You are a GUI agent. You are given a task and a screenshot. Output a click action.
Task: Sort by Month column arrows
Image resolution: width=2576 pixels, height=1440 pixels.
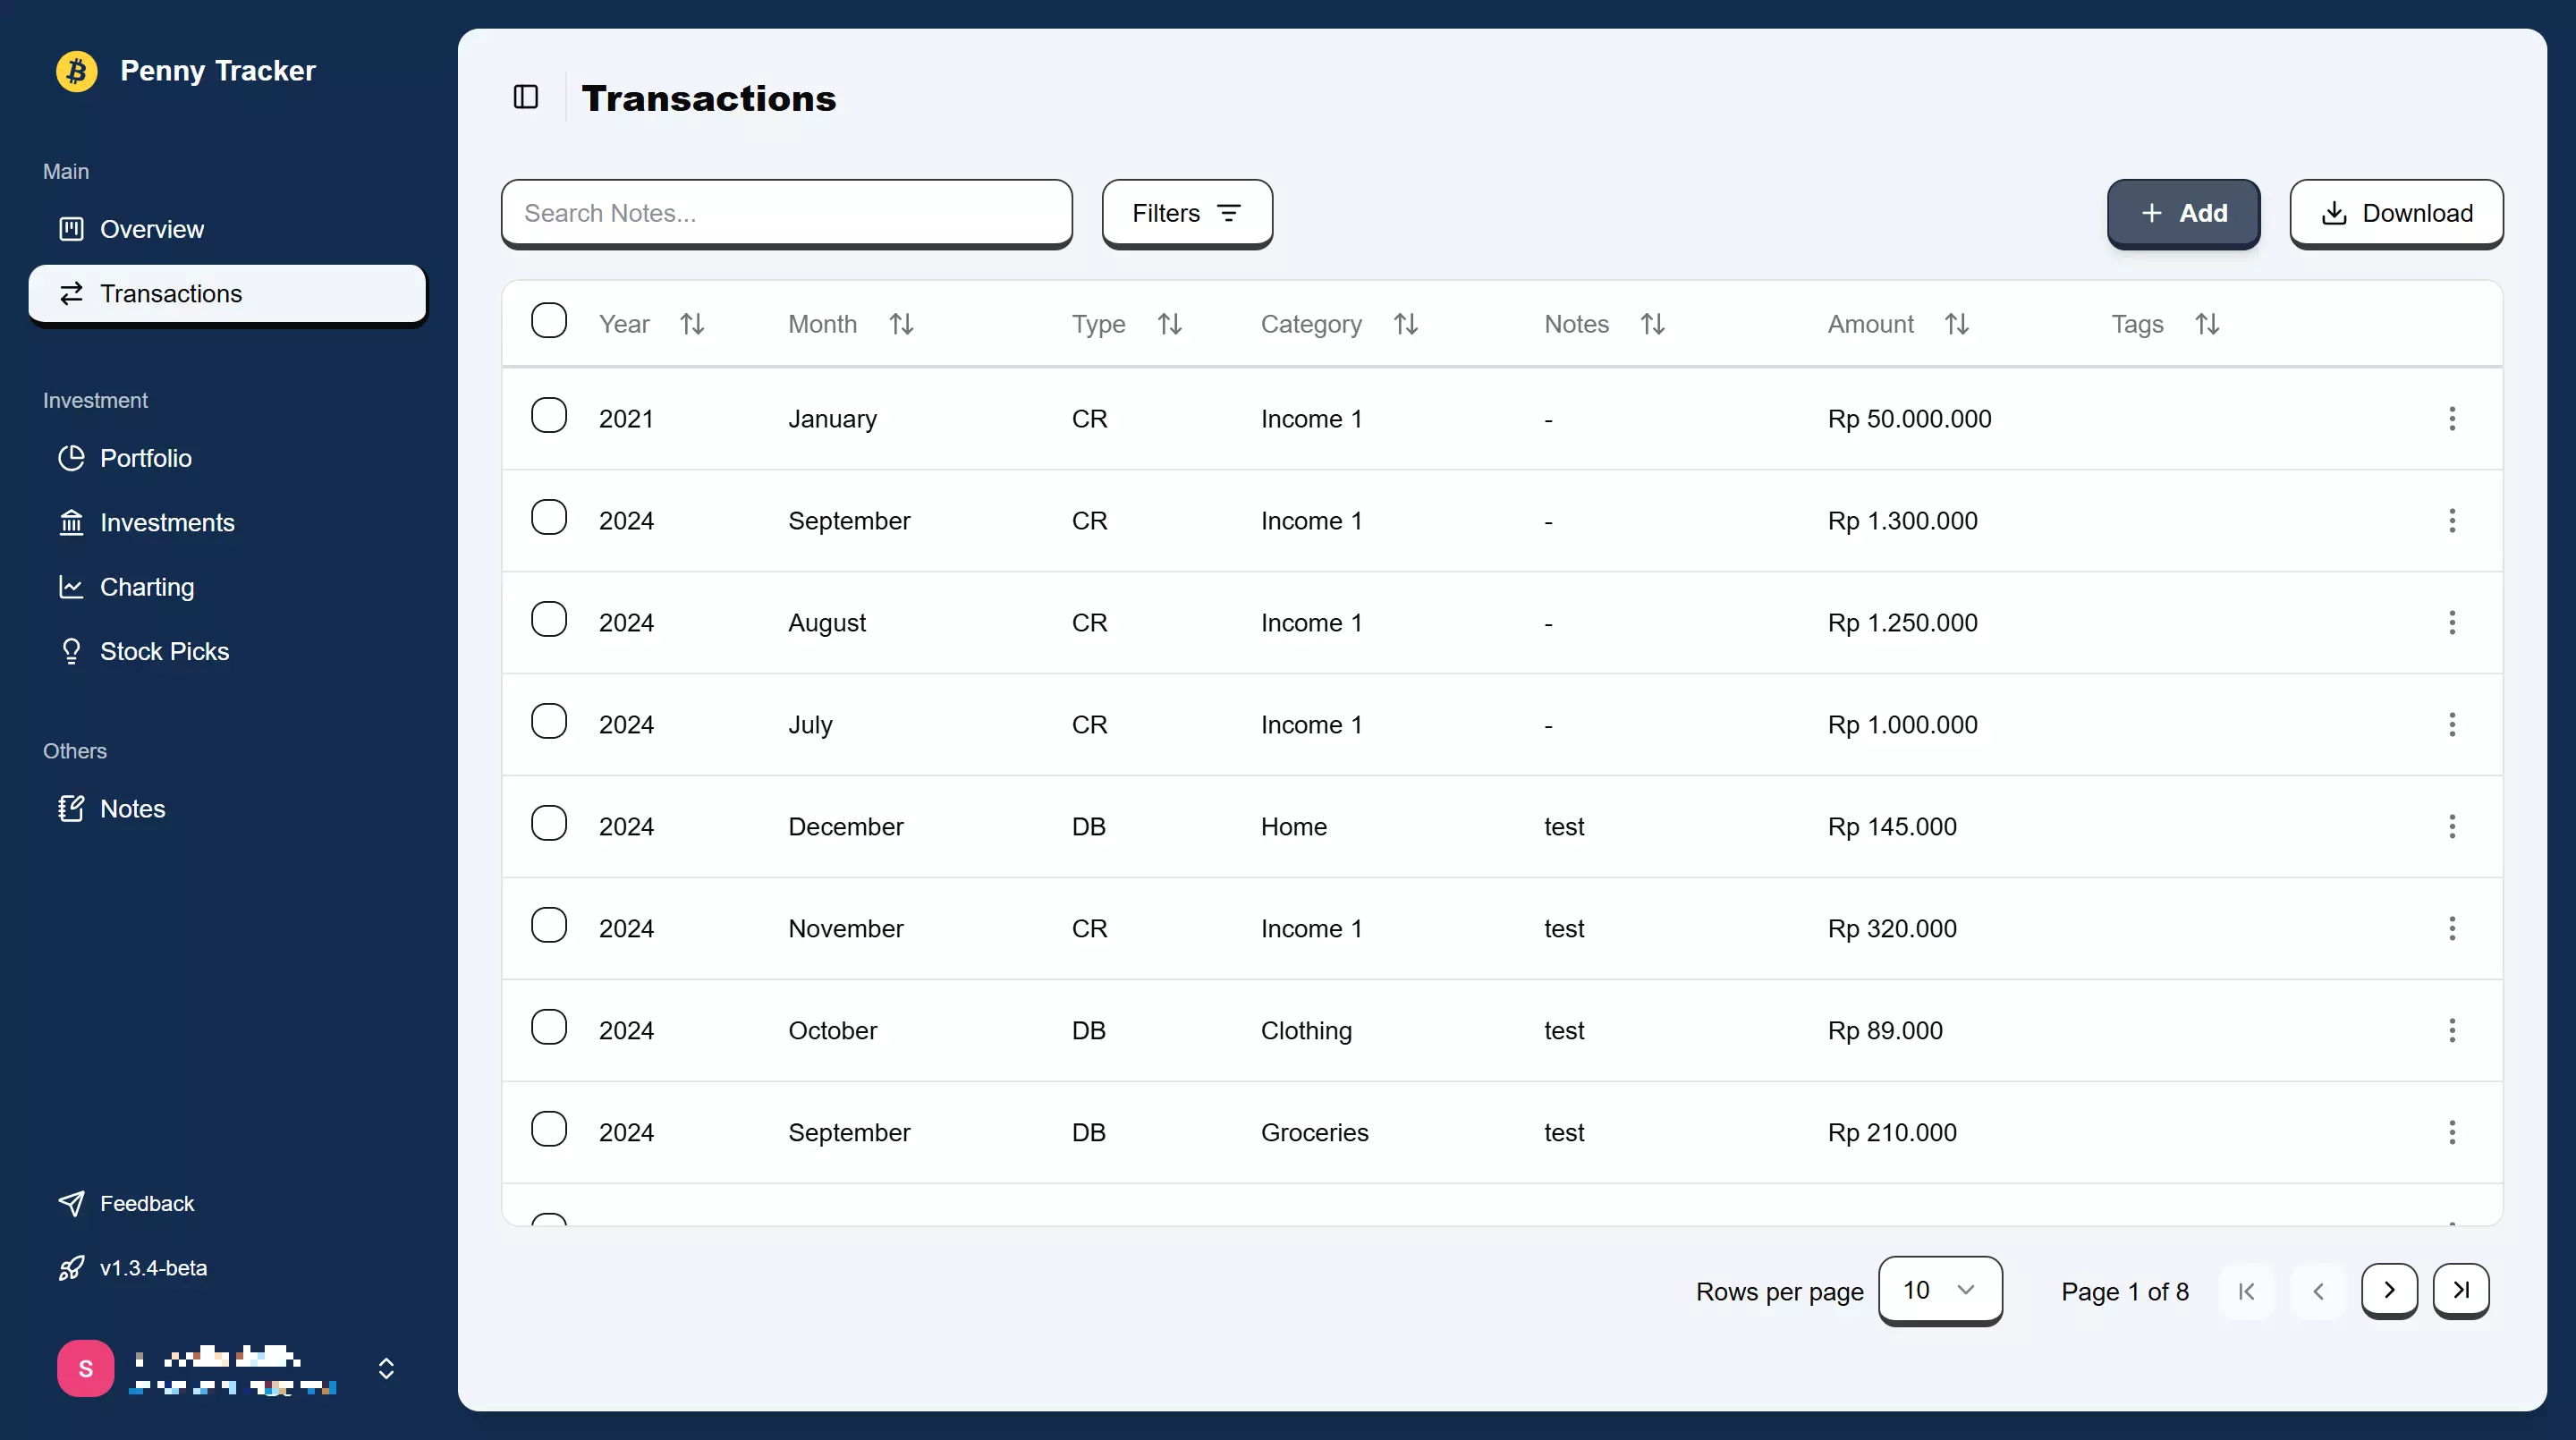(901, 324)
